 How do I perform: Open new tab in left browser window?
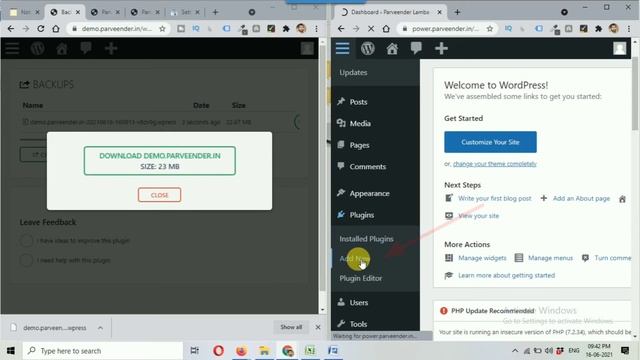click(x=215, y=12)
